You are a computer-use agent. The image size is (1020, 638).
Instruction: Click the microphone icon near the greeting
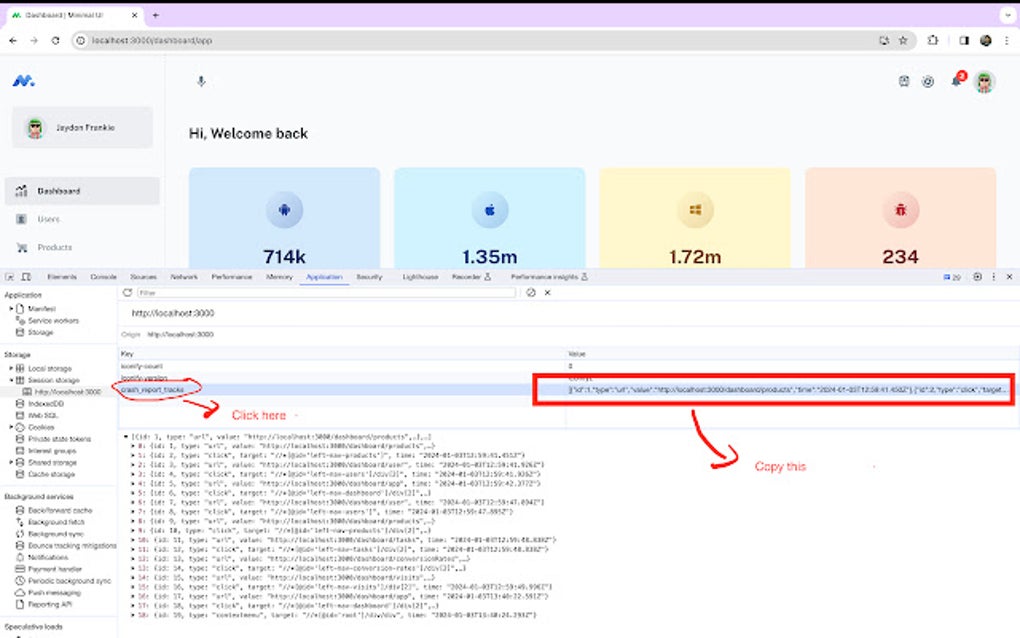(x=200, y=82)
